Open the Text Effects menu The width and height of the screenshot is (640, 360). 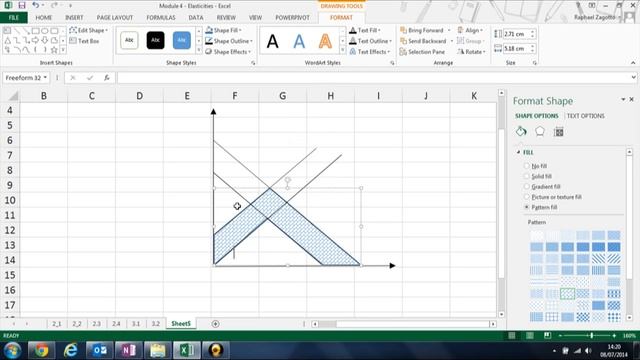tap(370, 52)
